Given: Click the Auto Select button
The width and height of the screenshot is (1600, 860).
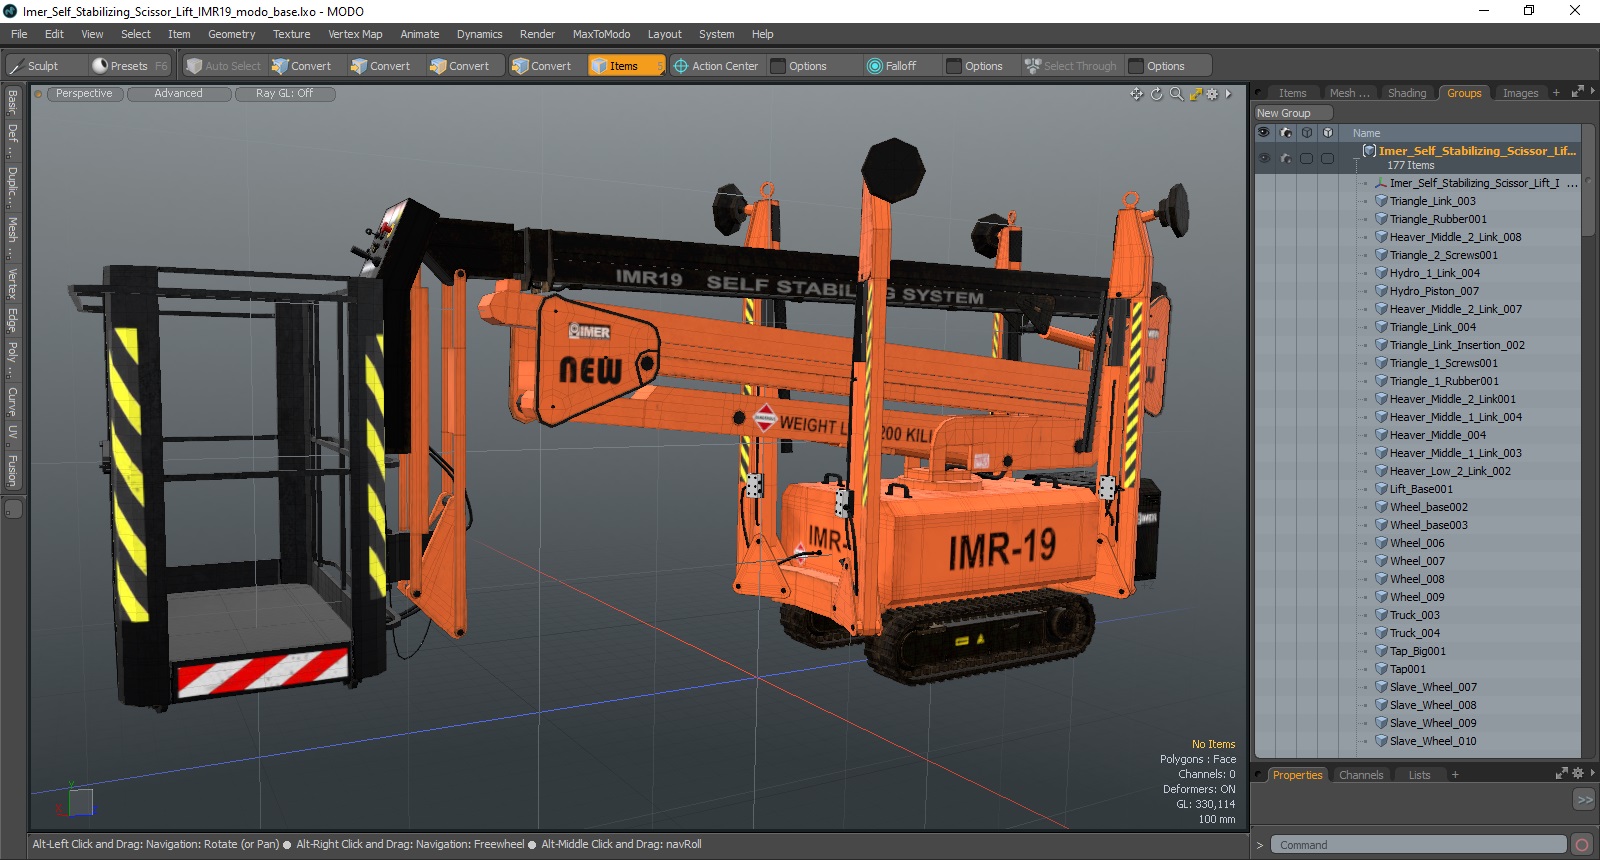Looking at the screenshot, I should [224, 66].
